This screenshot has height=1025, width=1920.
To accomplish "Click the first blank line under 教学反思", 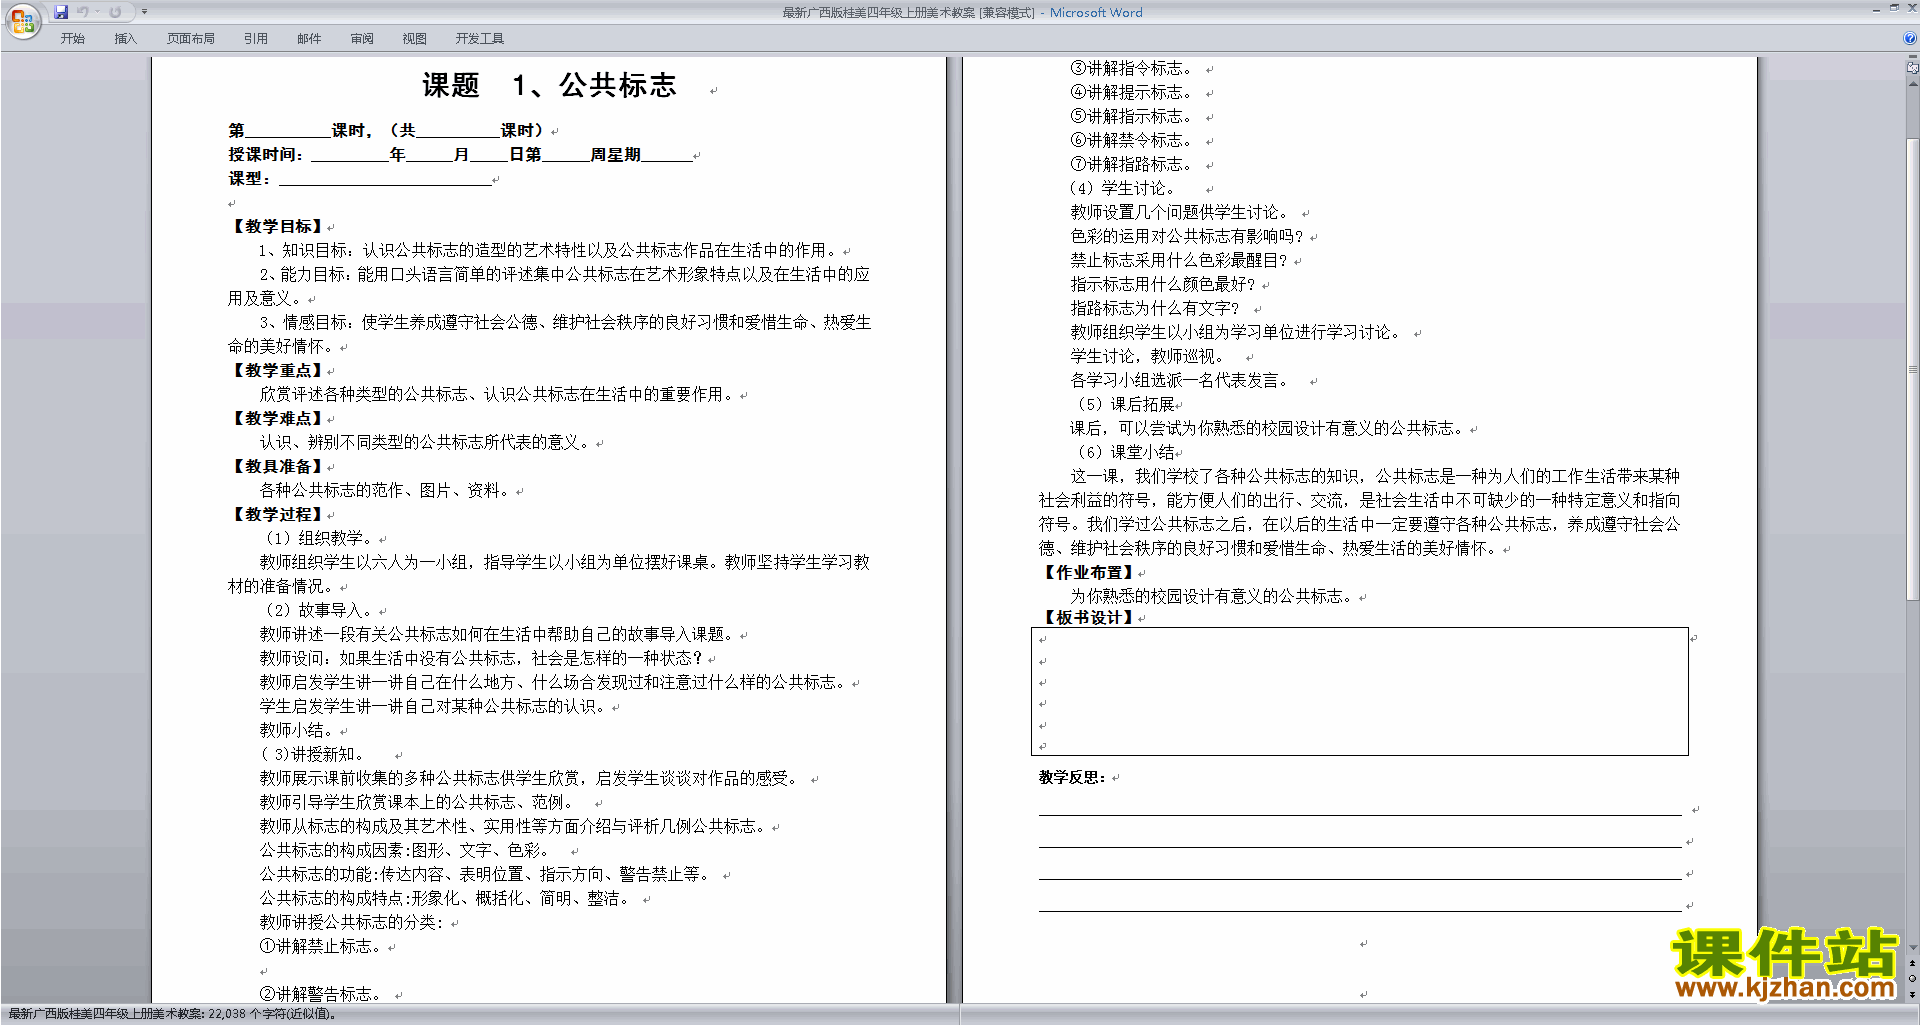I will coord(1360,808).
